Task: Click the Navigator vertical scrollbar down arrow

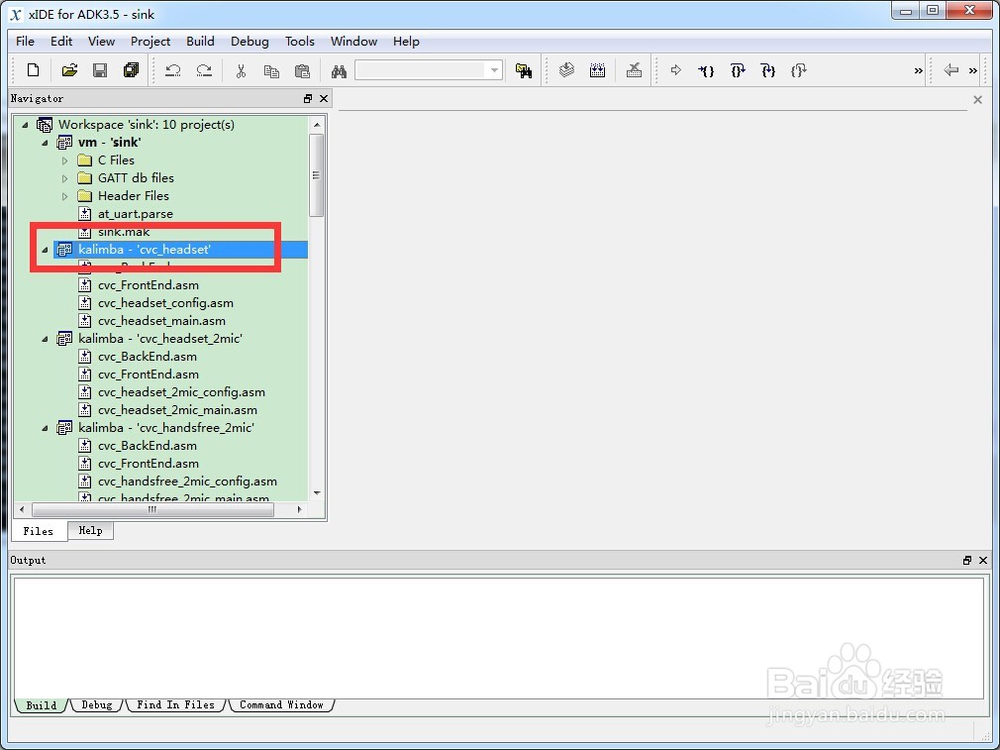Action: click(317, 493)
